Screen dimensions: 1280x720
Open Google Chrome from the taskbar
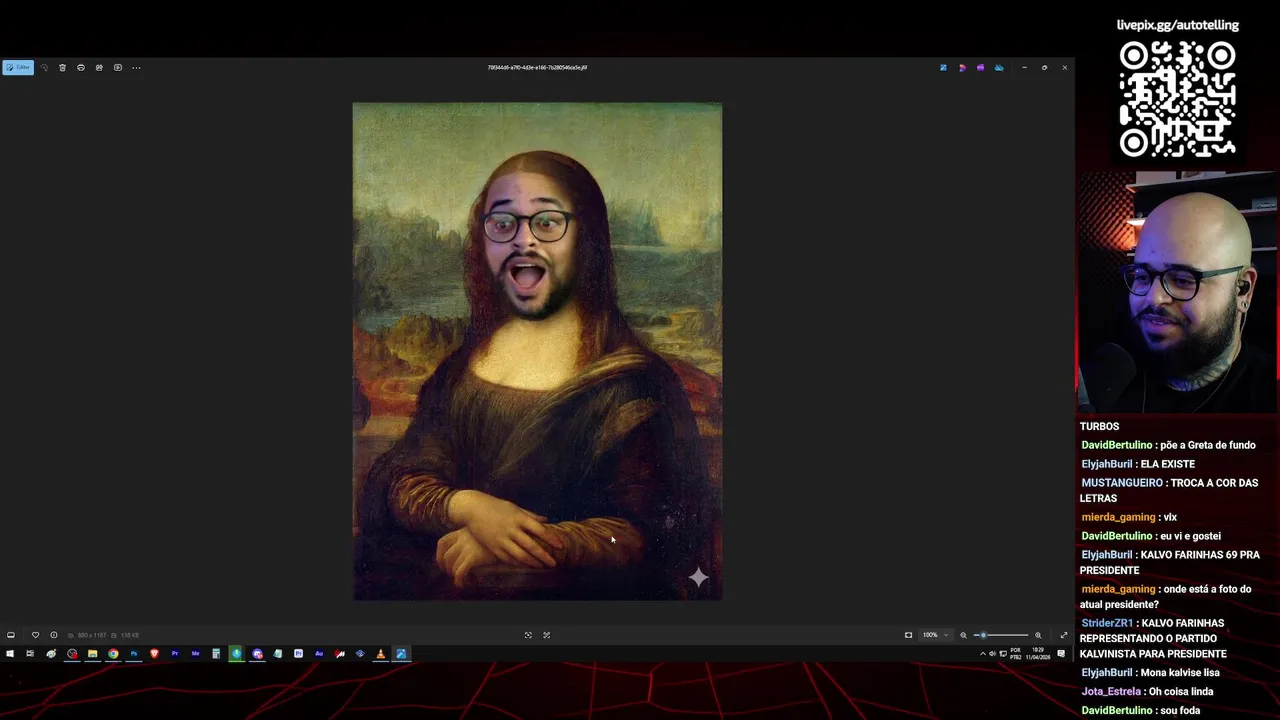tap(113, 654)
